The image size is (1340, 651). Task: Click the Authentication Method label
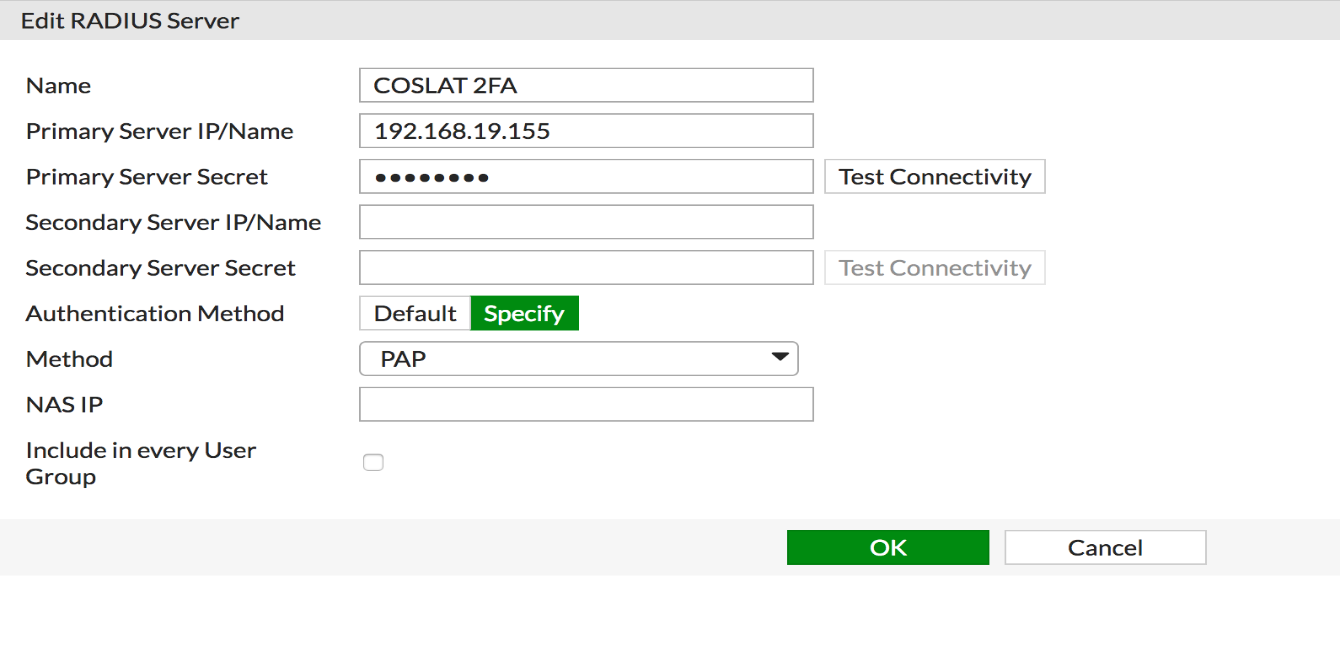[155, 313]
